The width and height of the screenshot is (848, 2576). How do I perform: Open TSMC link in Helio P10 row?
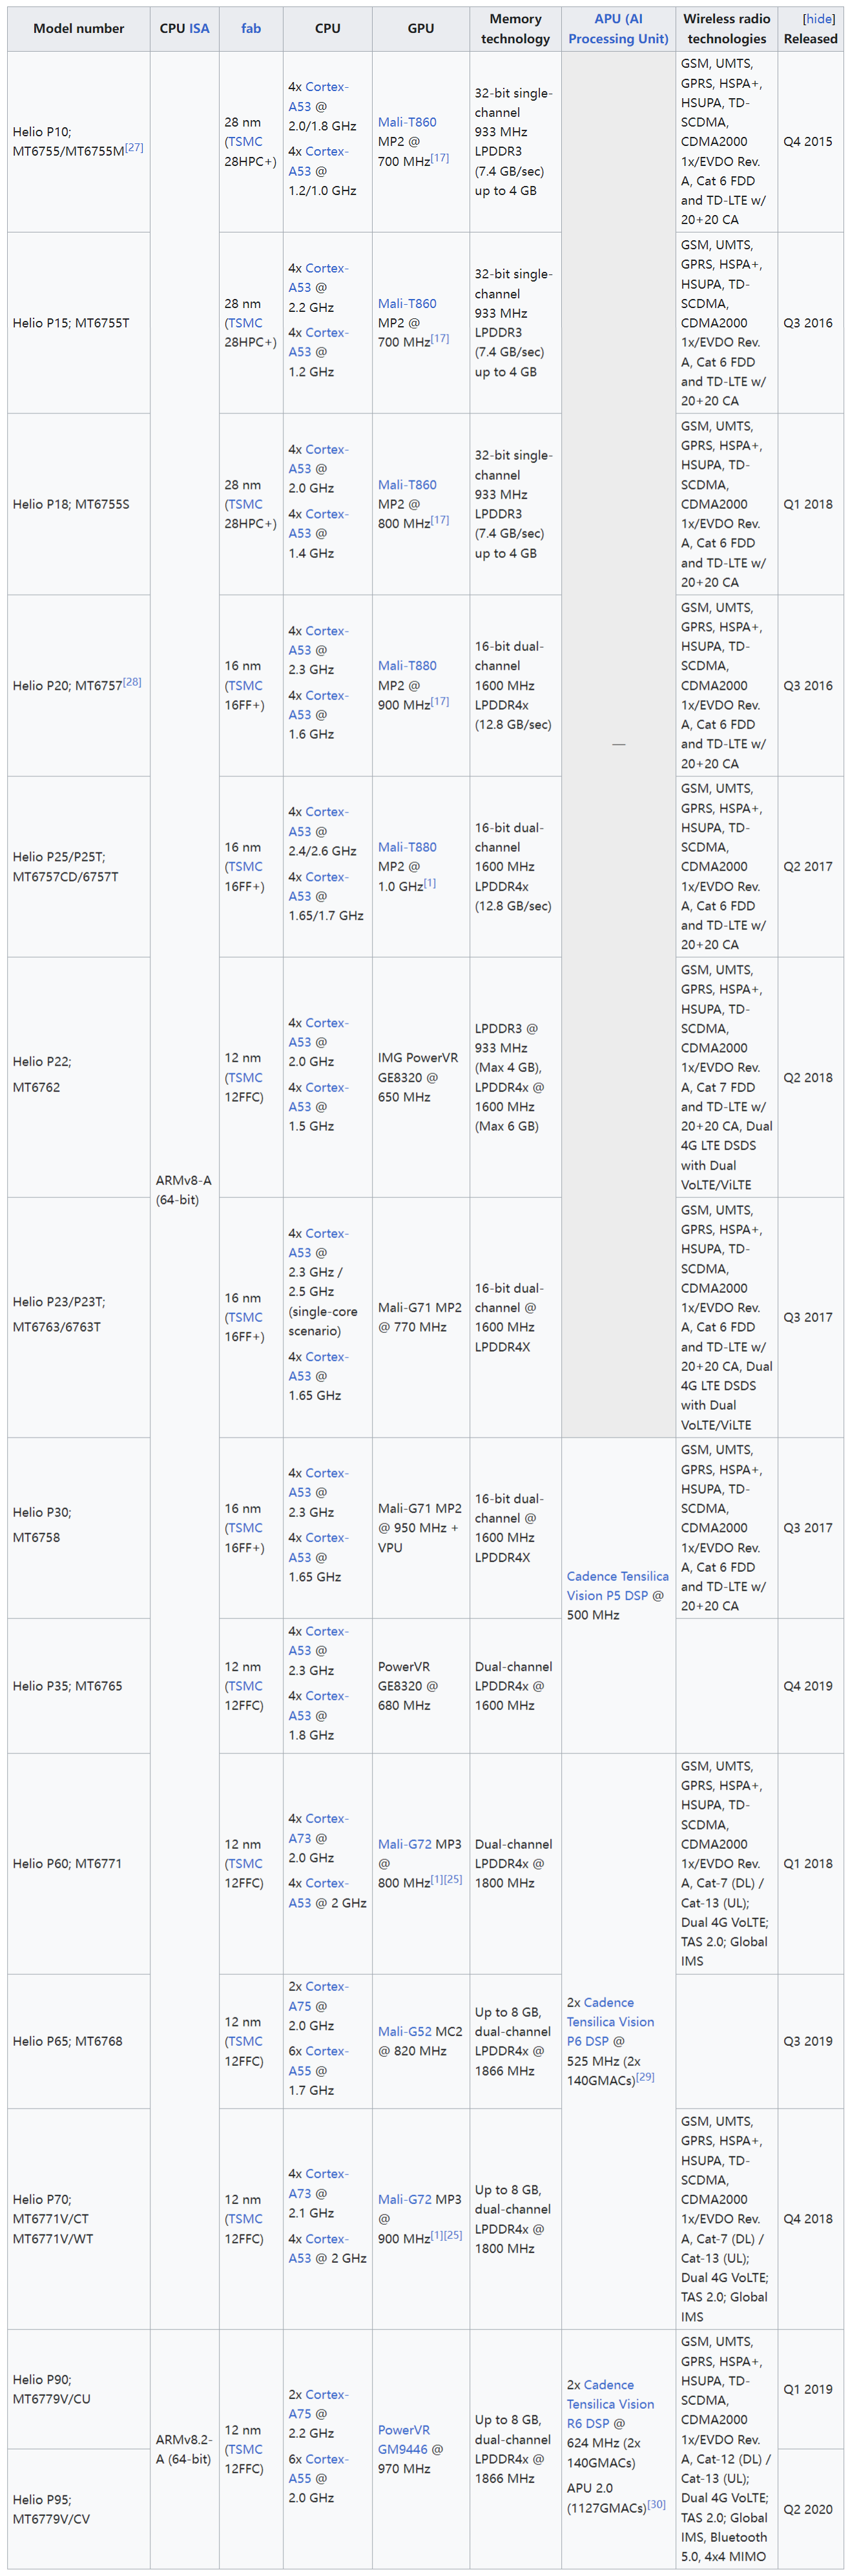tap(245, 142)
